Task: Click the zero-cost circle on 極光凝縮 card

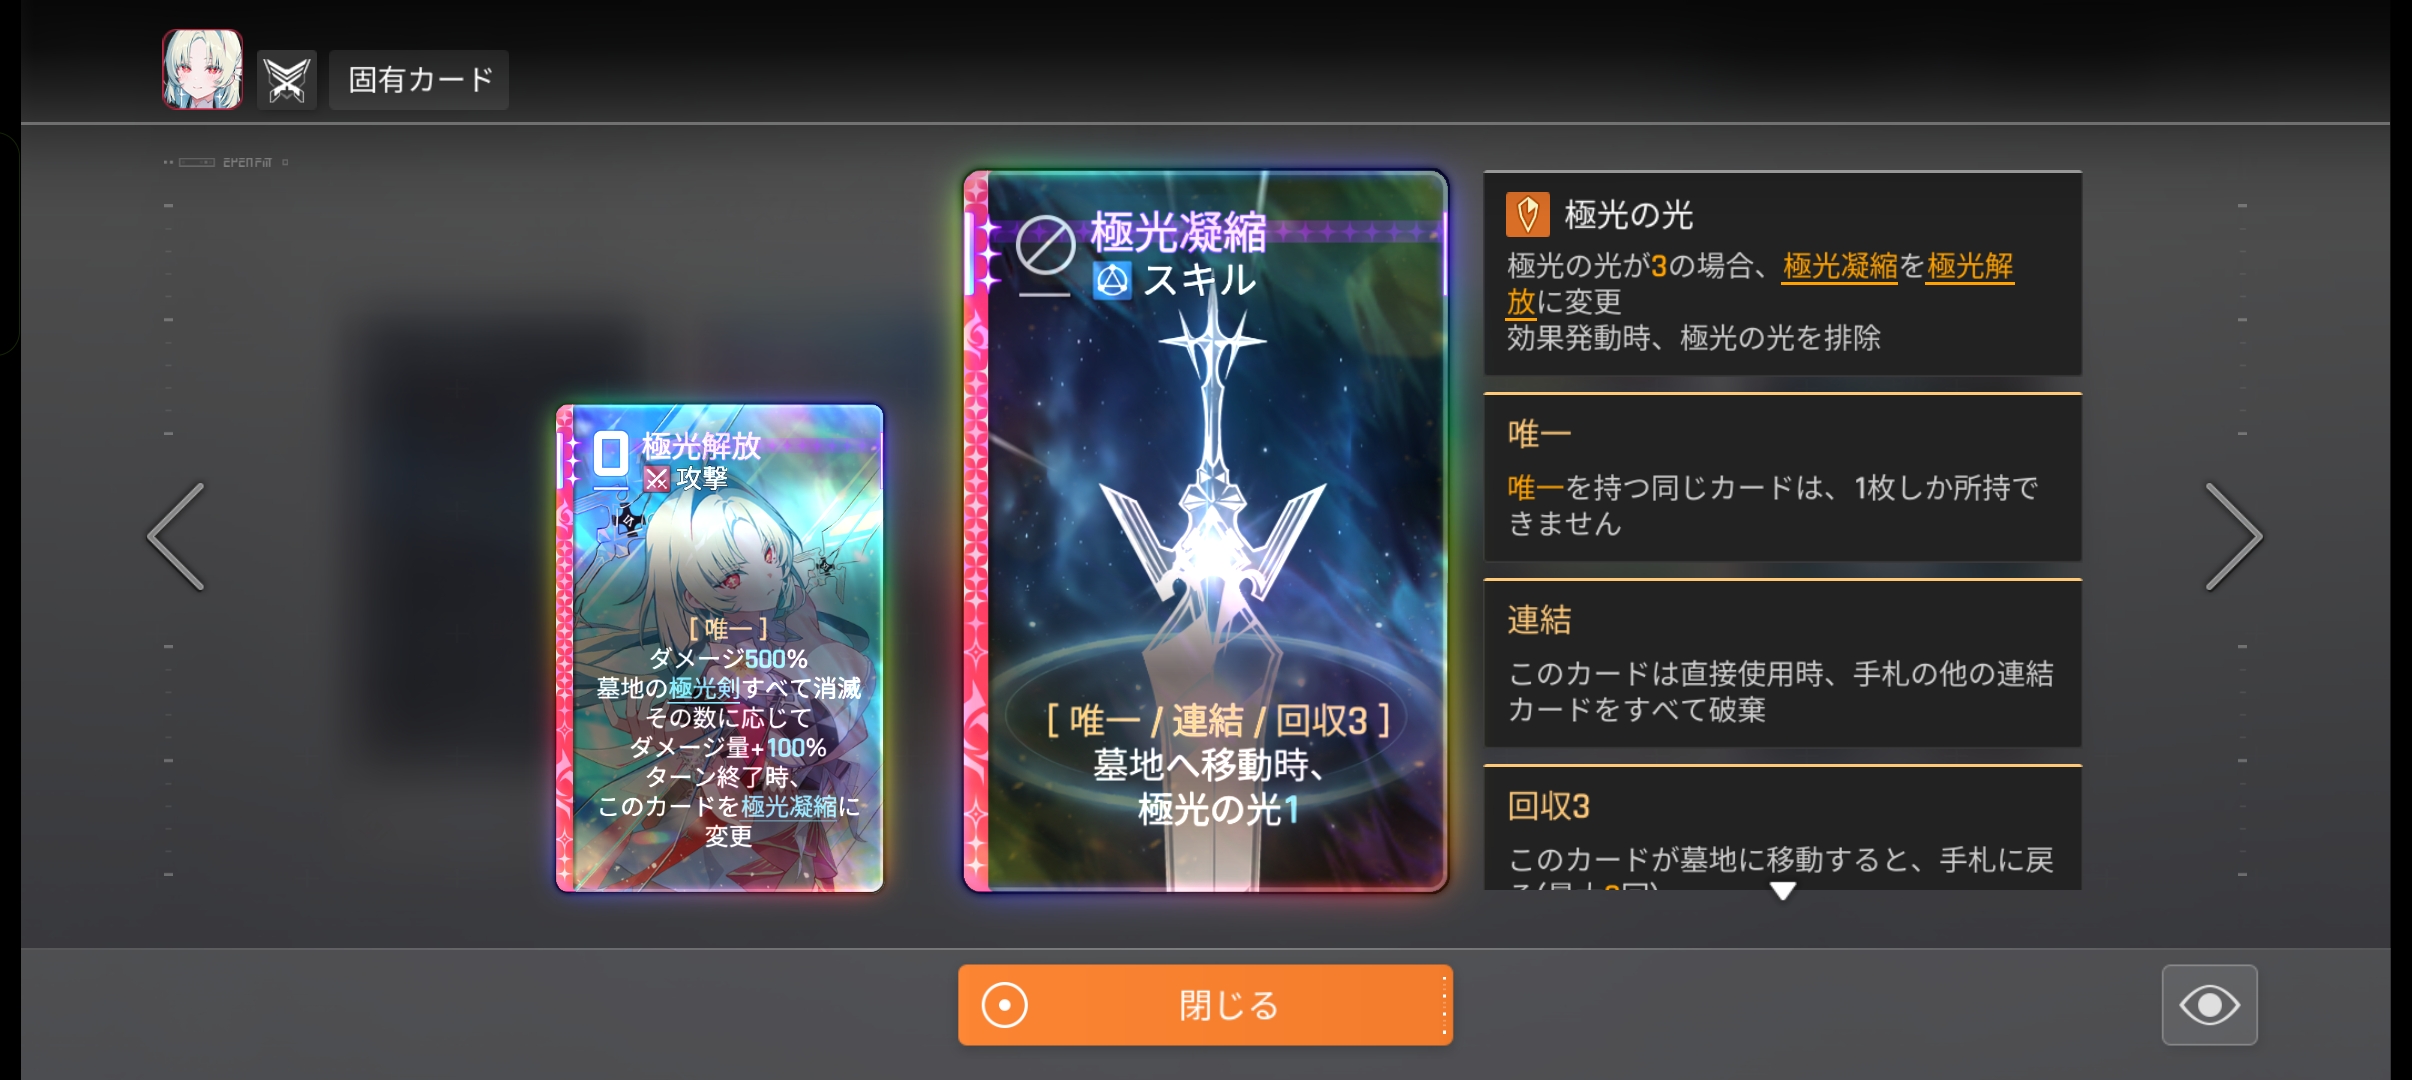Action: click(x=1045, y=245)
